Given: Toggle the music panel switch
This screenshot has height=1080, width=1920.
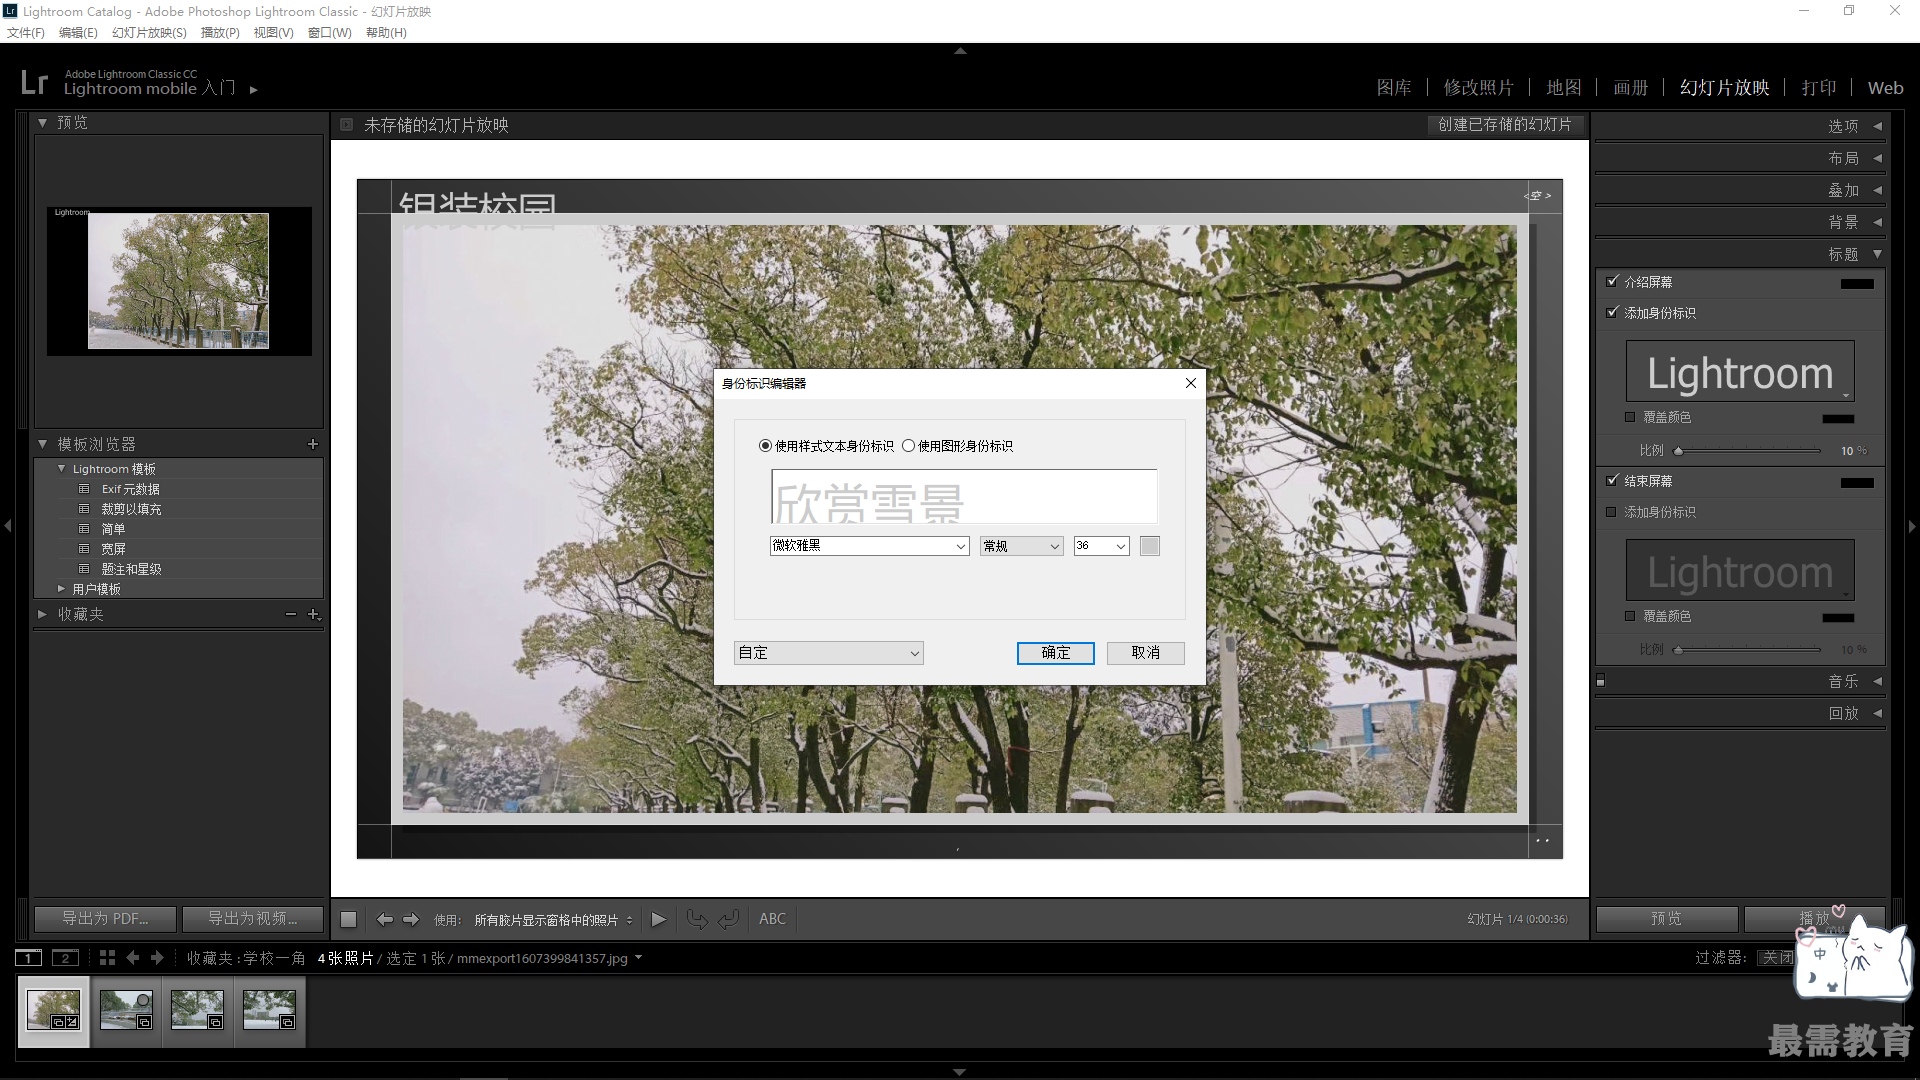Looking at the screenshot, I should 1601,681.
